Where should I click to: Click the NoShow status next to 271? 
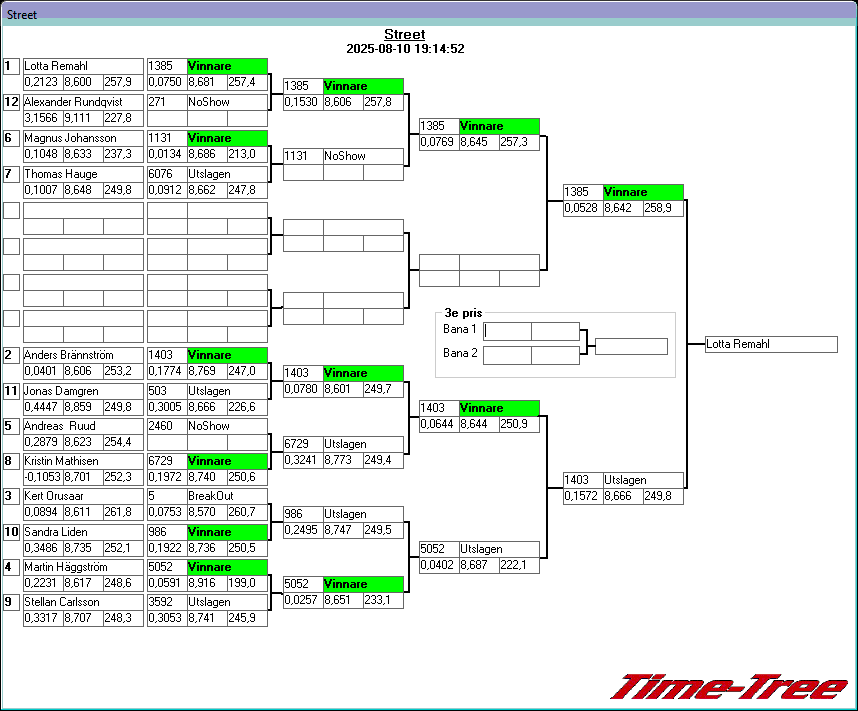(227, 102)
